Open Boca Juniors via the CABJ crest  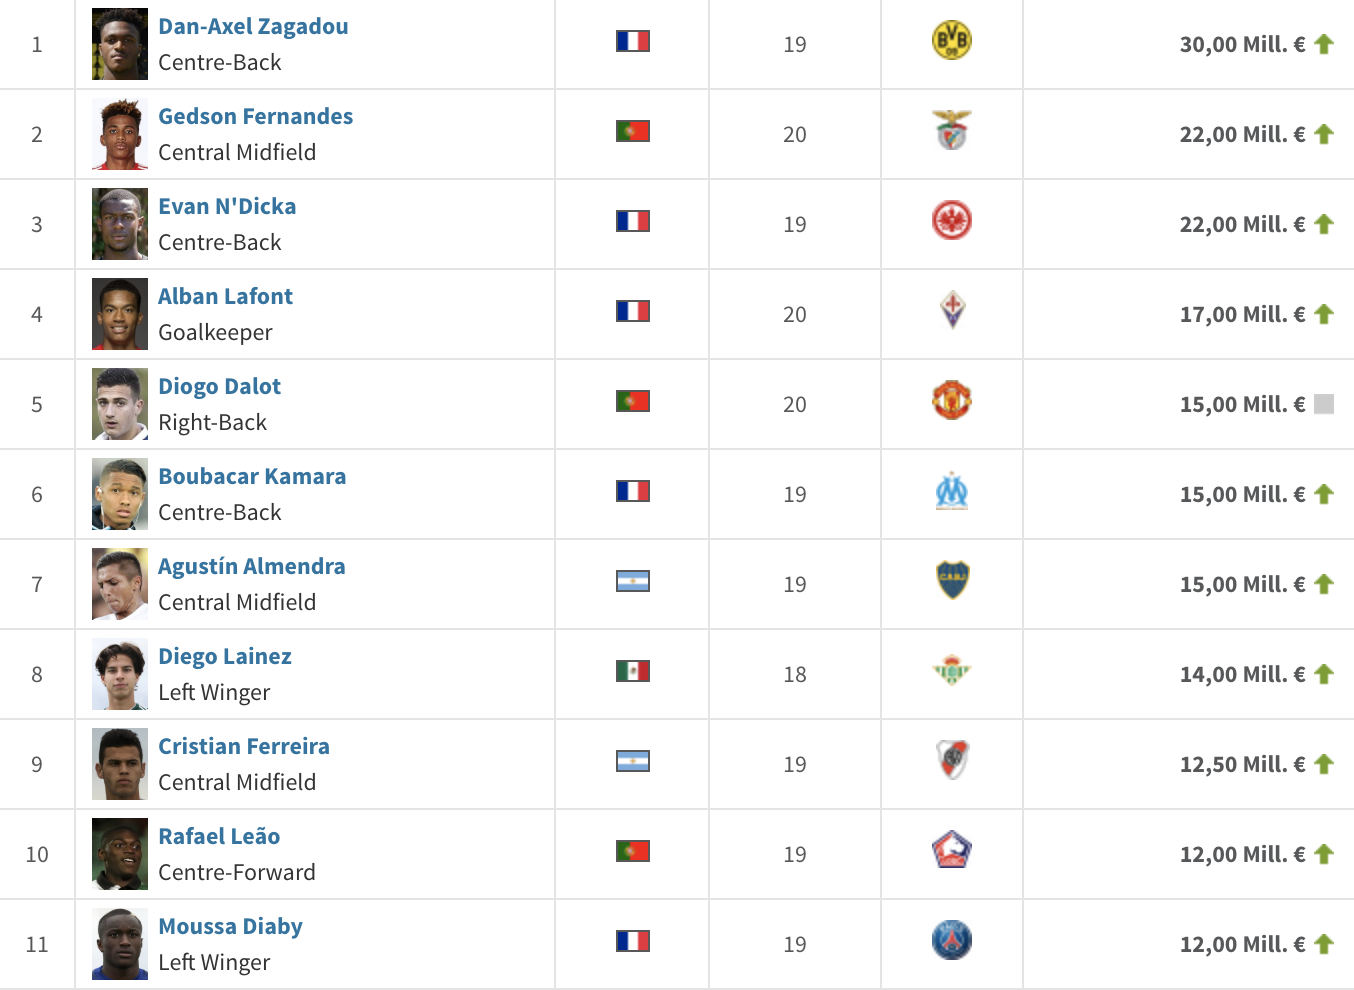pyautogui.click(x=950, y=584)
